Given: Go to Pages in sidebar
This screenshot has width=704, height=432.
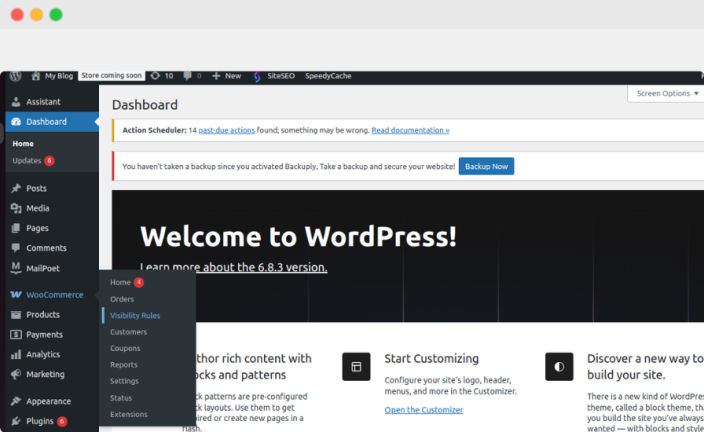Looking at the screenshot, I should click(x=37, y=228).
